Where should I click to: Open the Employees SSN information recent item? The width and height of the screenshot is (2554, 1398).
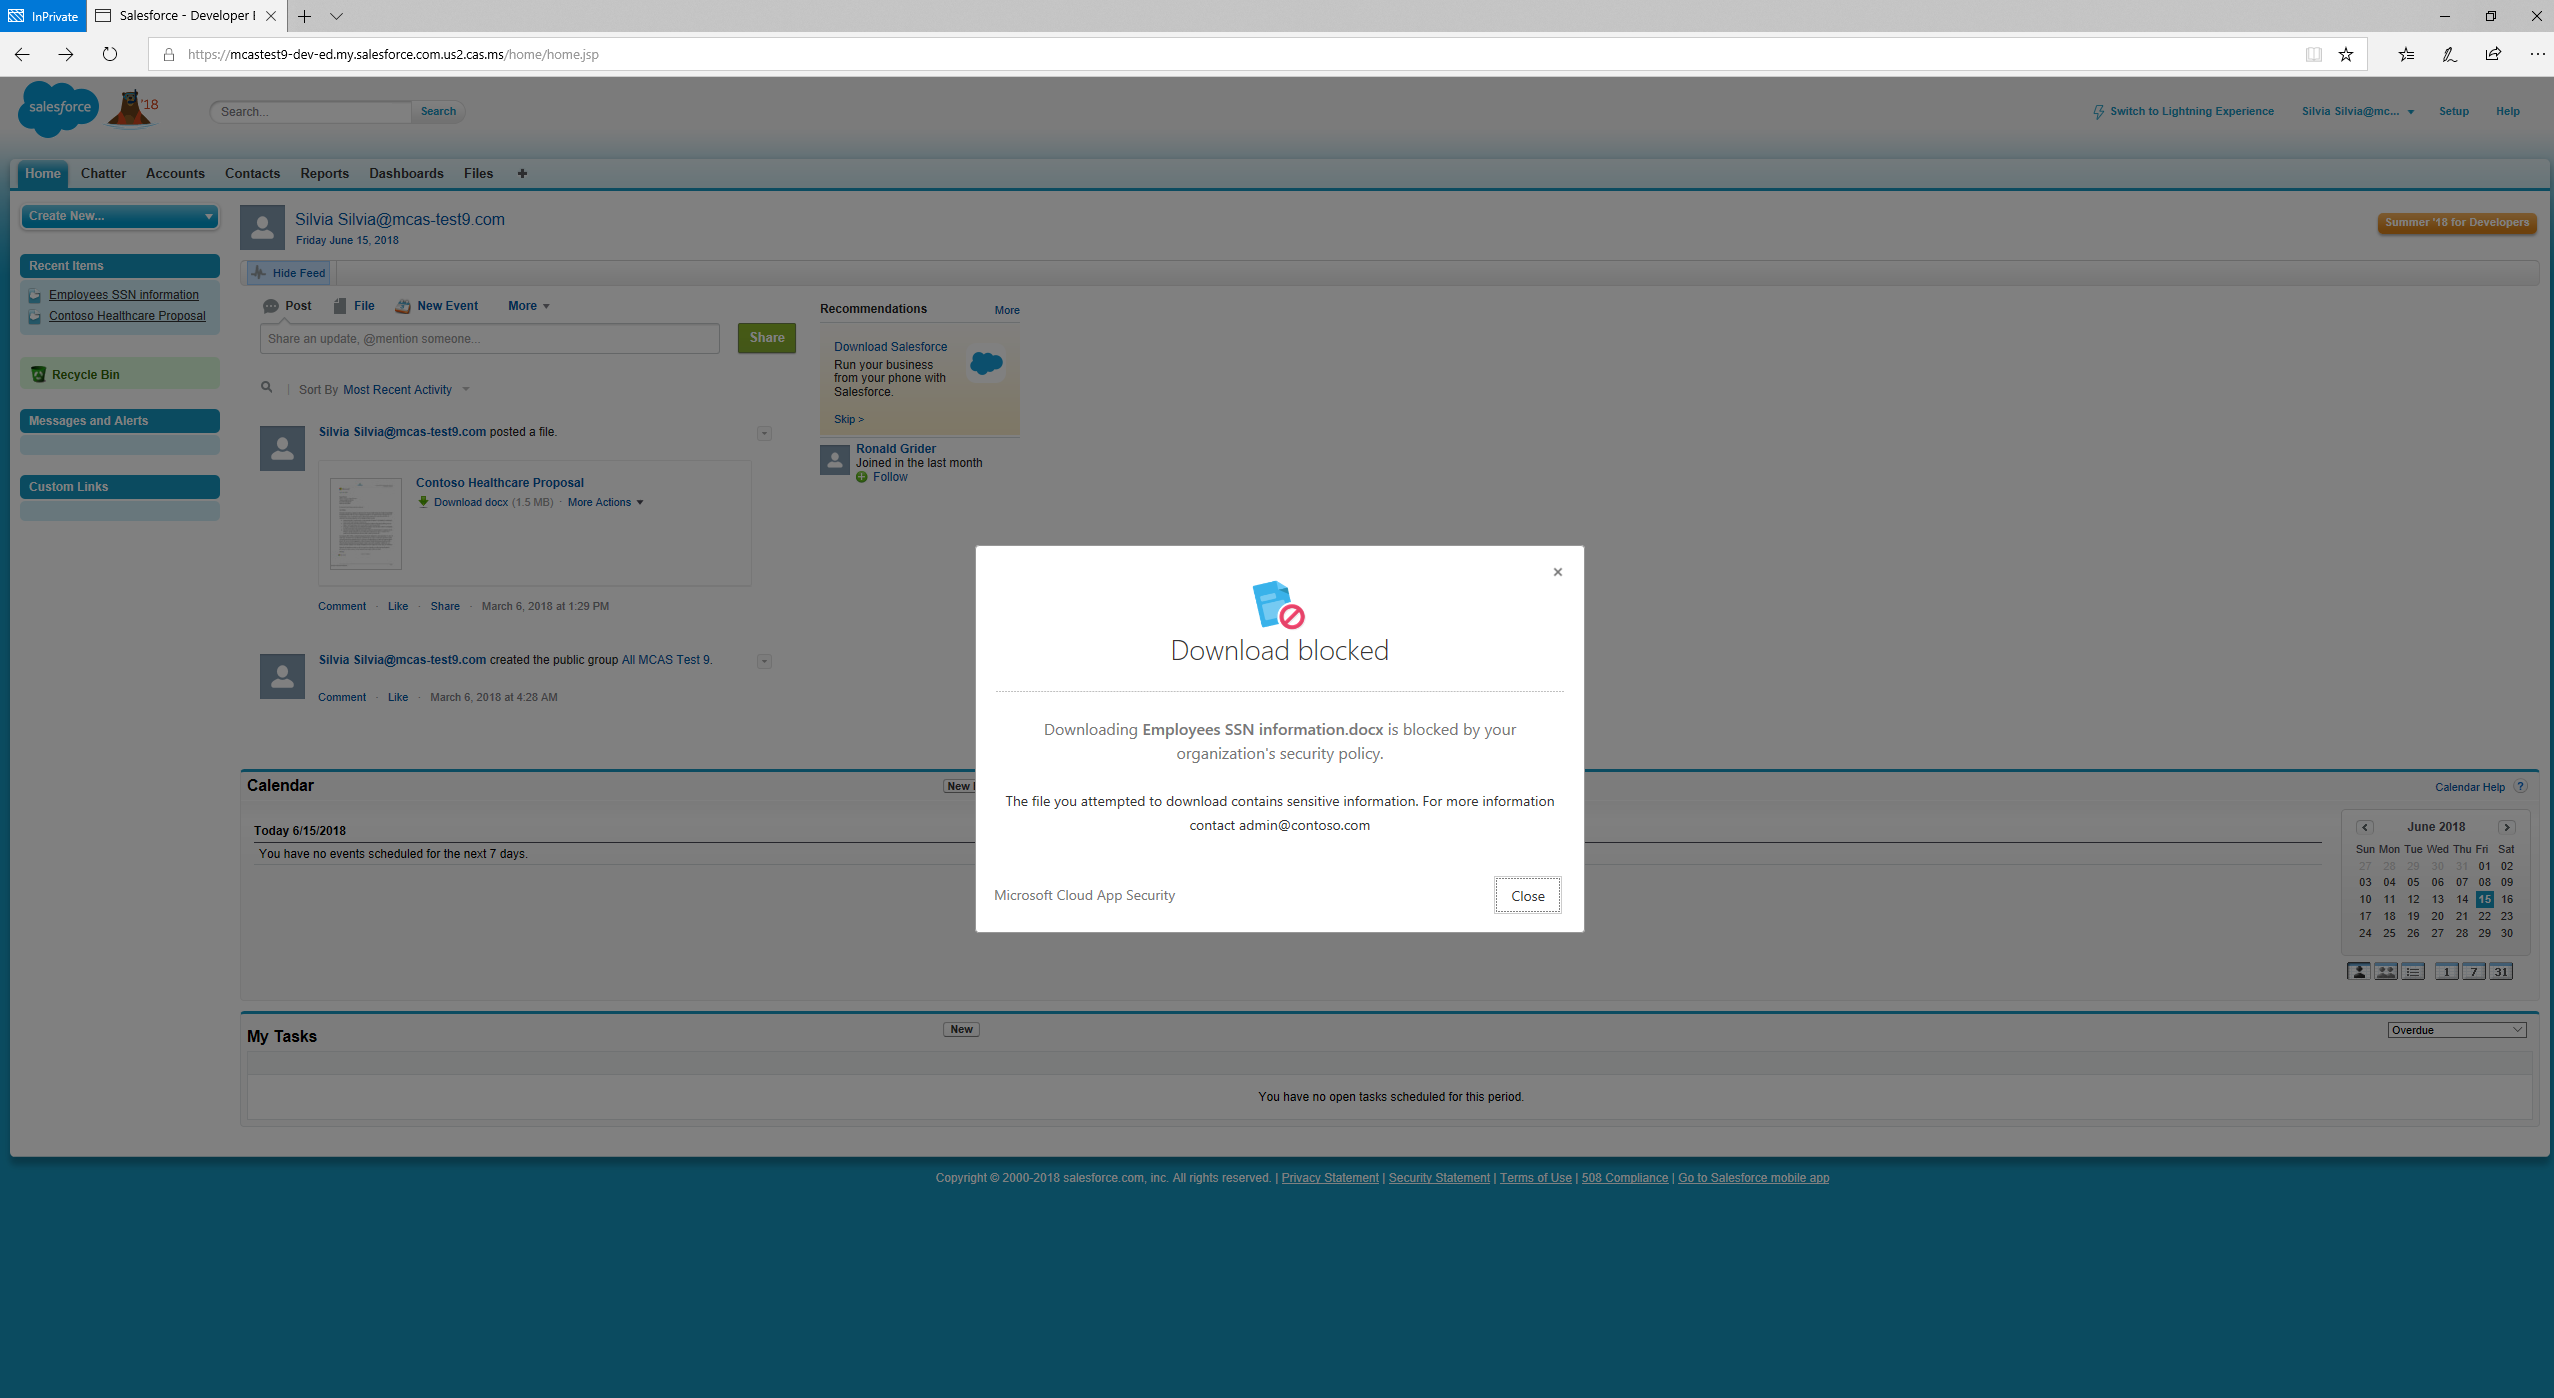pos(124,295)
